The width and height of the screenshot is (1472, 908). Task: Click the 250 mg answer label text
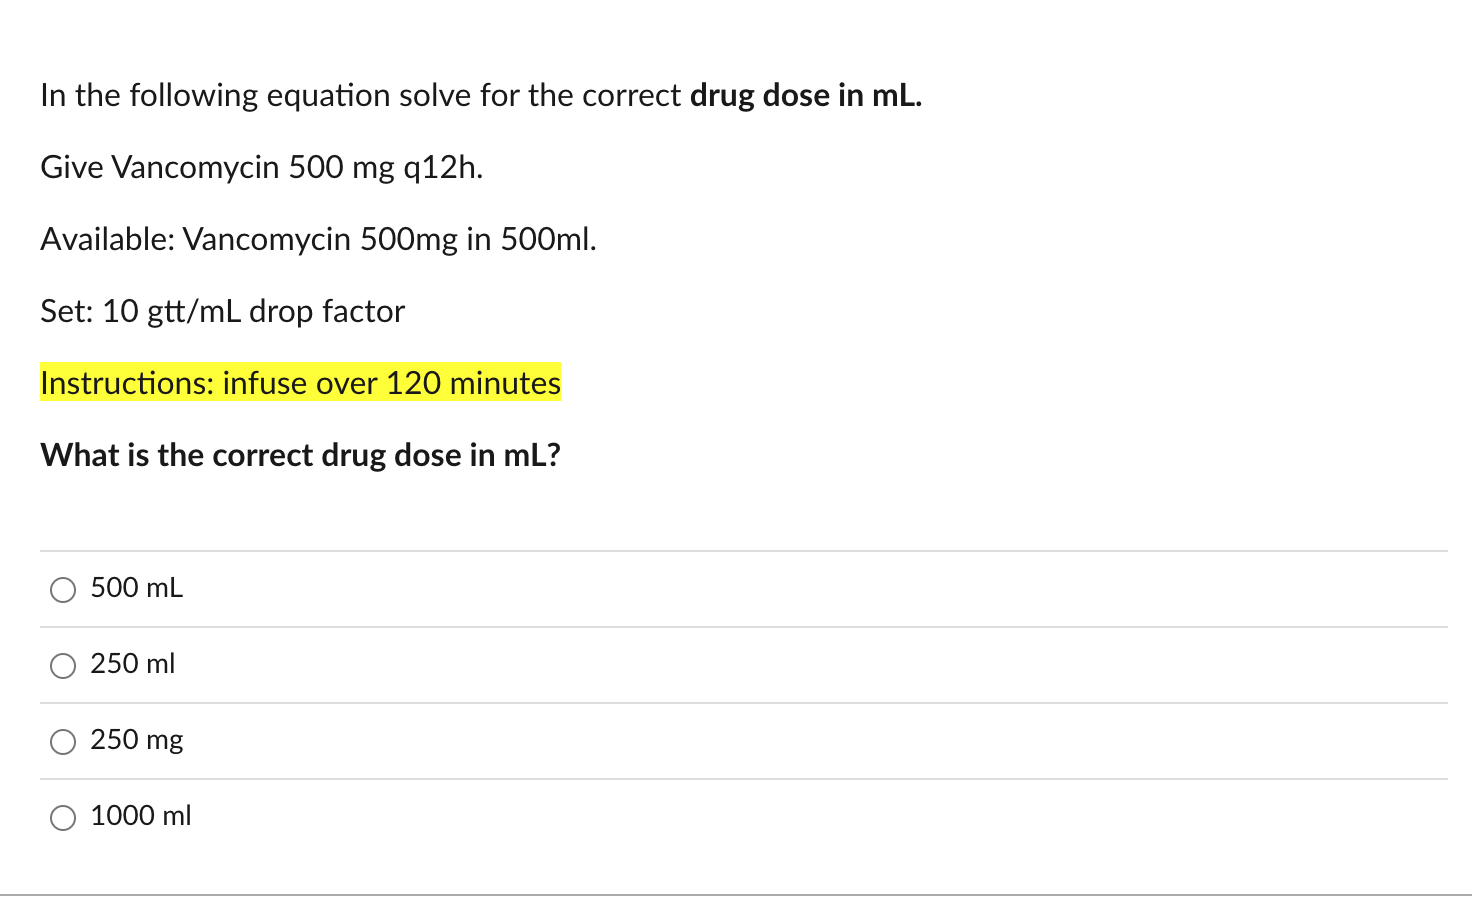pos(136,740)
